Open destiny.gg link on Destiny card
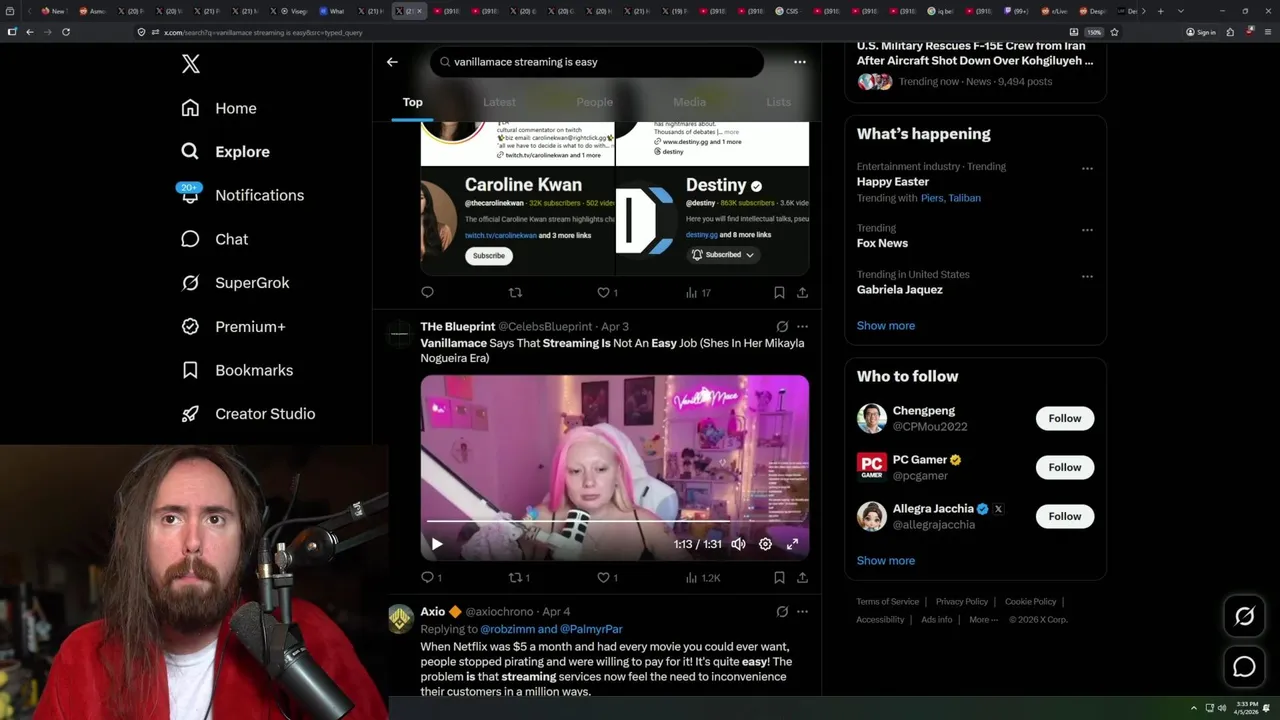1280x720 pixels. [701, 235]
